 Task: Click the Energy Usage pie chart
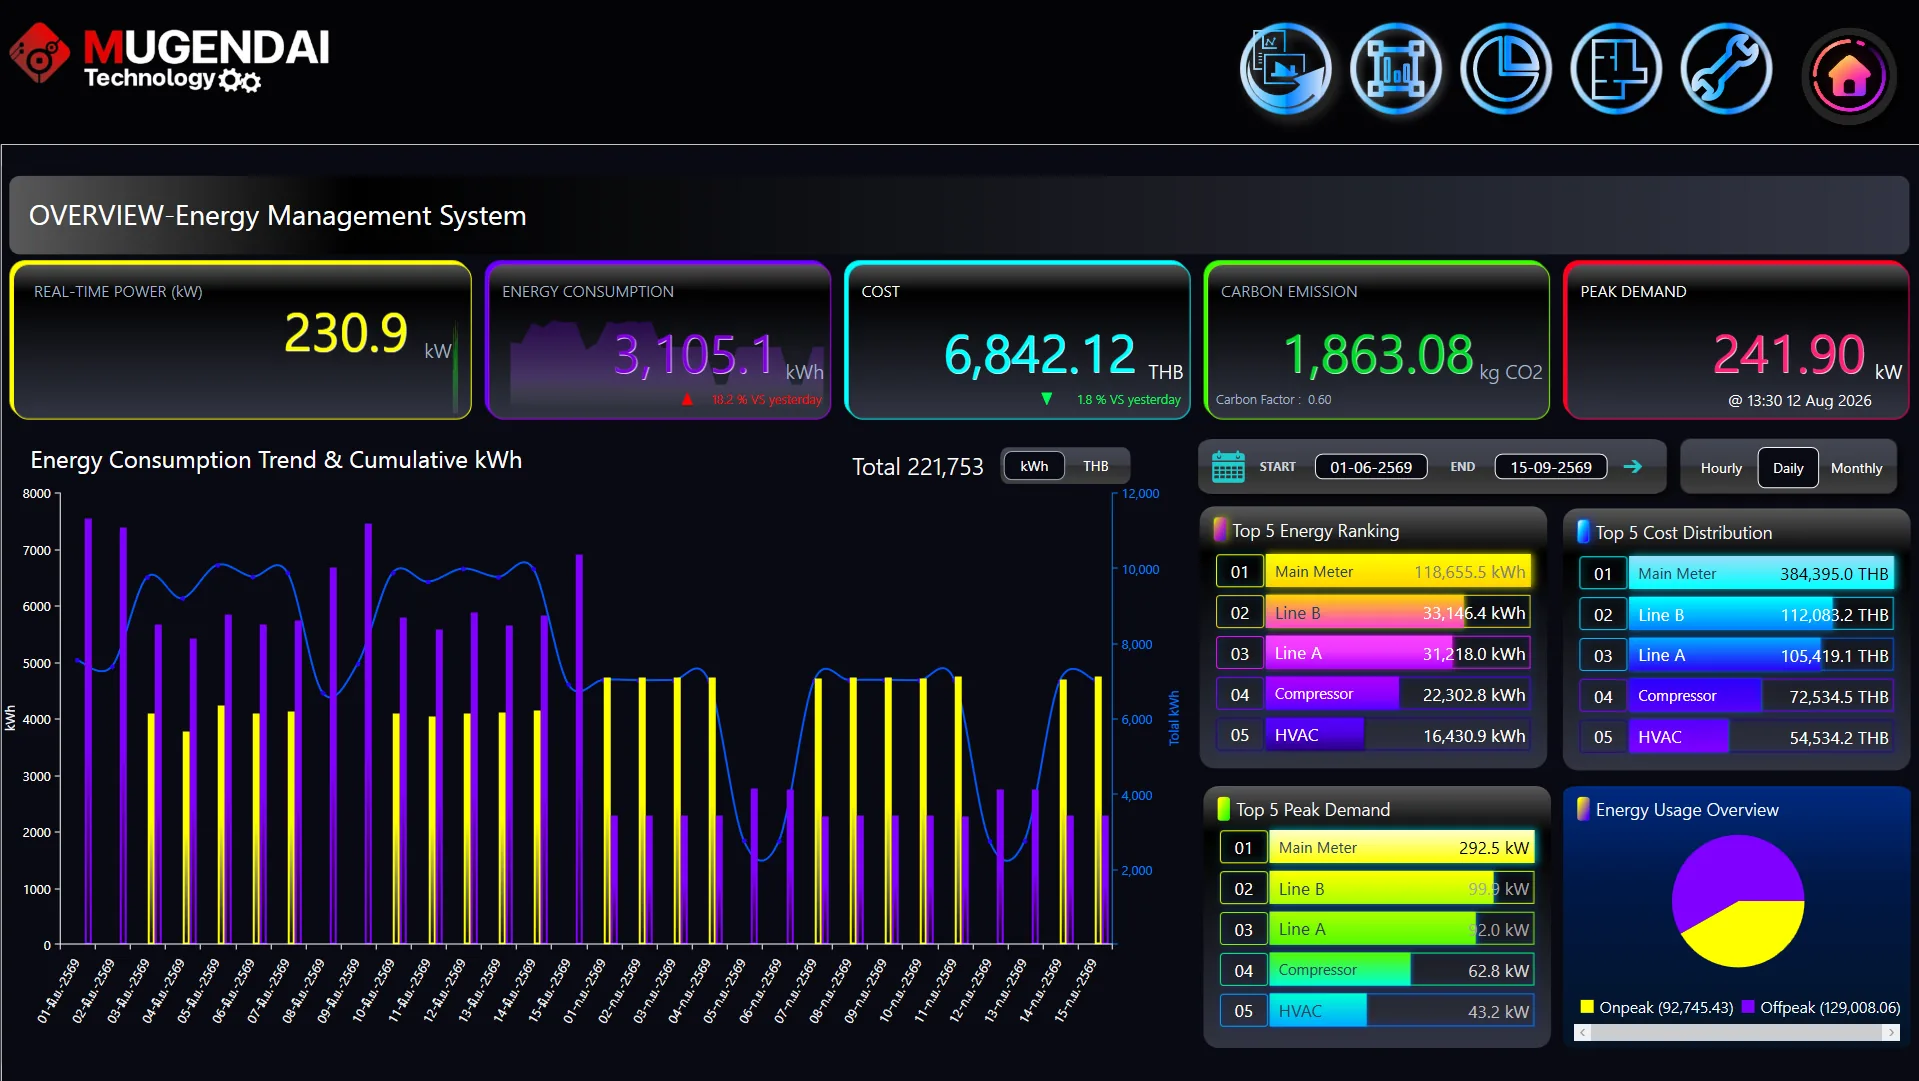pyautogui.click(x=1738, y=901)
